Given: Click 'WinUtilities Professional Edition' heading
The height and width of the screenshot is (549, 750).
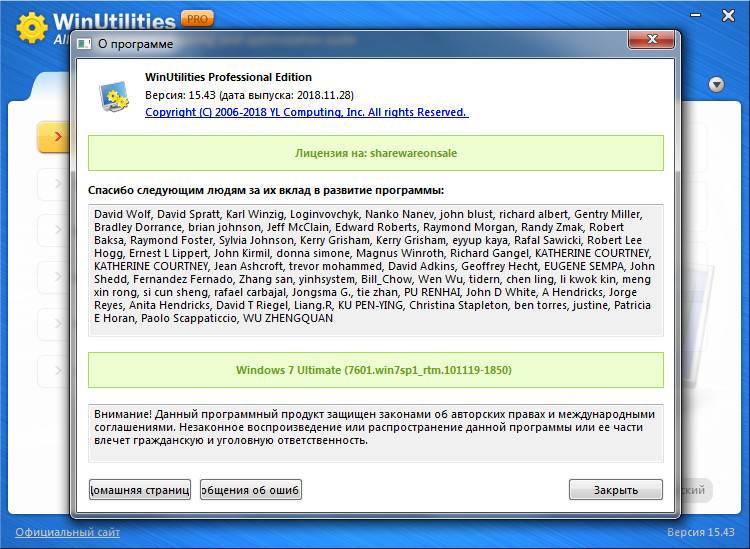Looking at the screenshot, I should pyautogui.click(x=228, y=77).
